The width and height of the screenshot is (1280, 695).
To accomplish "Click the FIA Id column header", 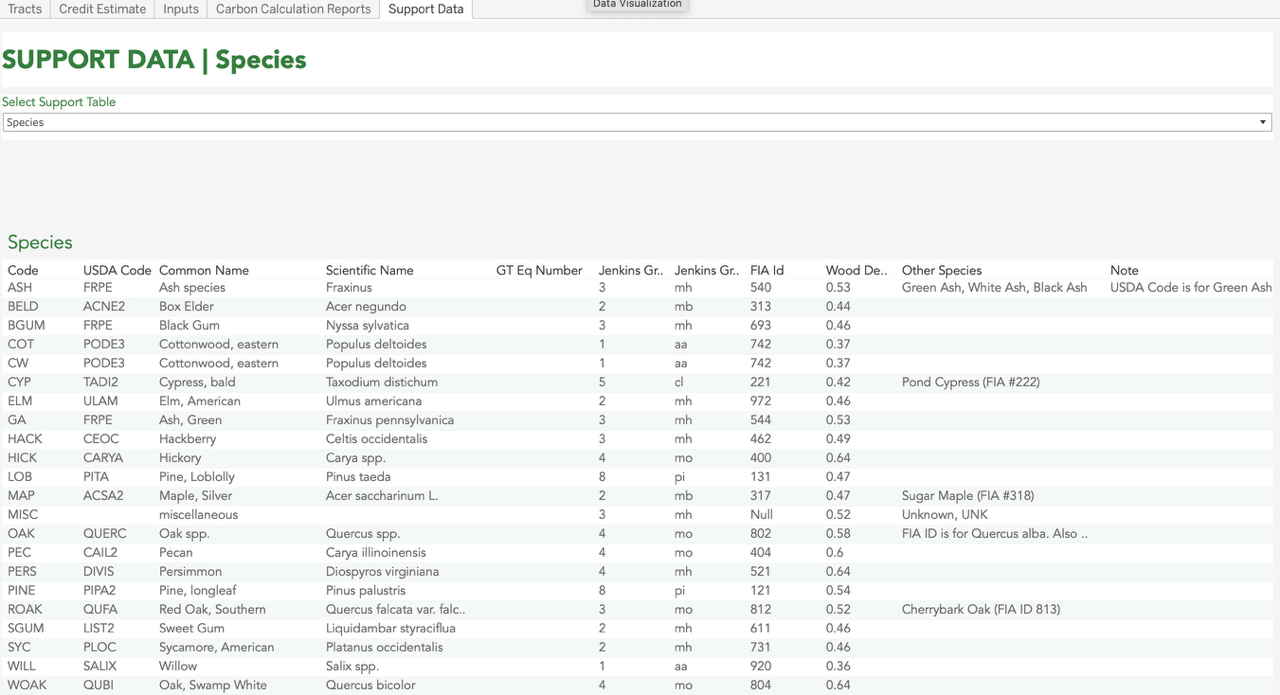I will tap(767, 270).
